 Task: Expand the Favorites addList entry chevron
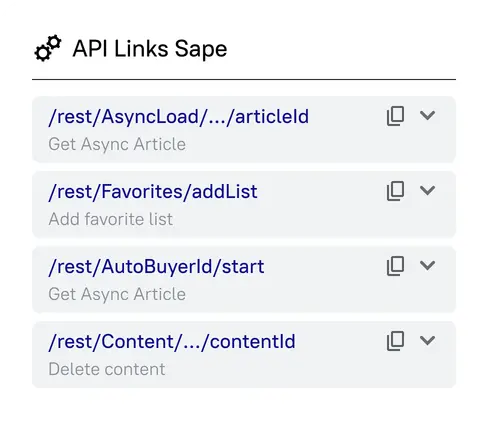(427, 190)
